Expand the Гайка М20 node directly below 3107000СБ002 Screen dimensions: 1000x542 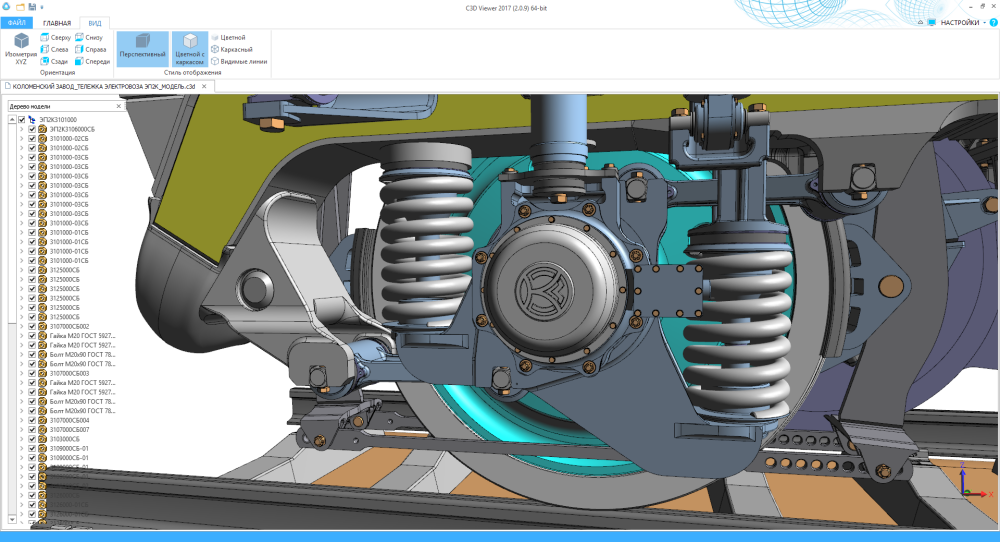click(x=22, y=335)
